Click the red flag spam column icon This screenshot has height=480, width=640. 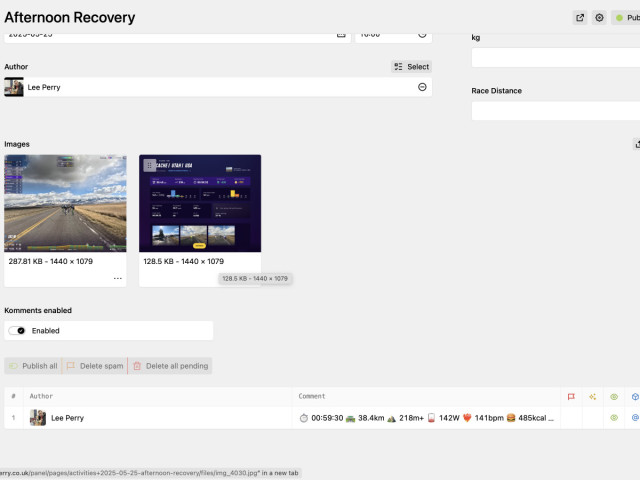pyautogui.click(x=571, y=396)
